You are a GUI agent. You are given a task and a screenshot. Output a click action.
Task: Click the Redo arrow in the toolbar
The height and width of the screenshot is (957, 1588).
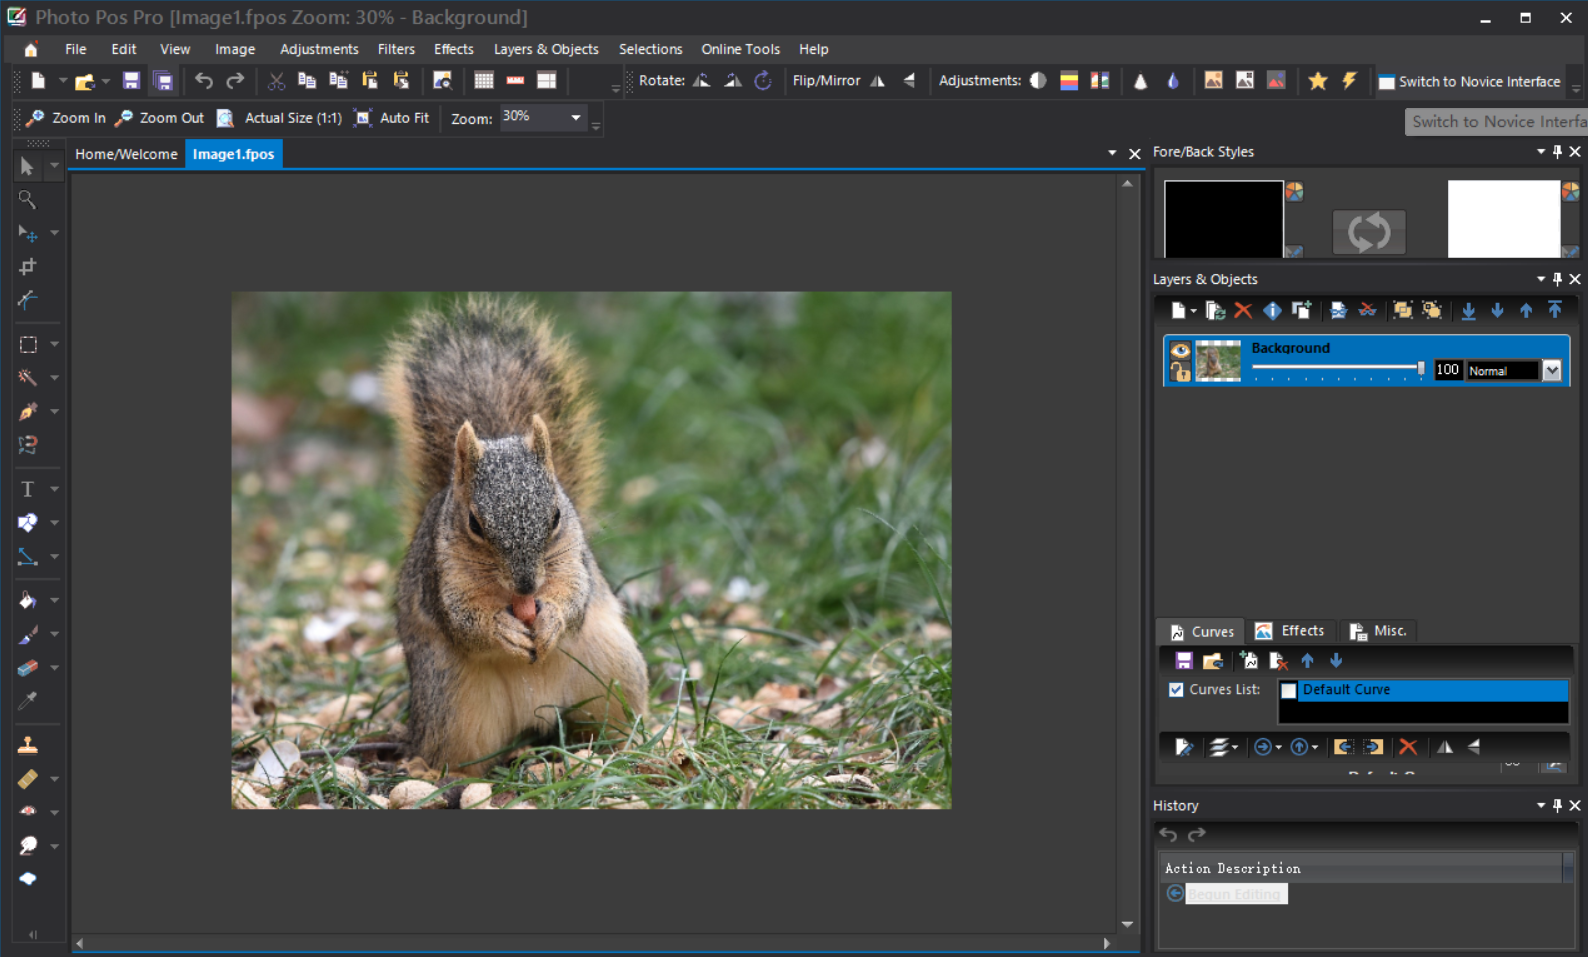[x=235, y=81]
